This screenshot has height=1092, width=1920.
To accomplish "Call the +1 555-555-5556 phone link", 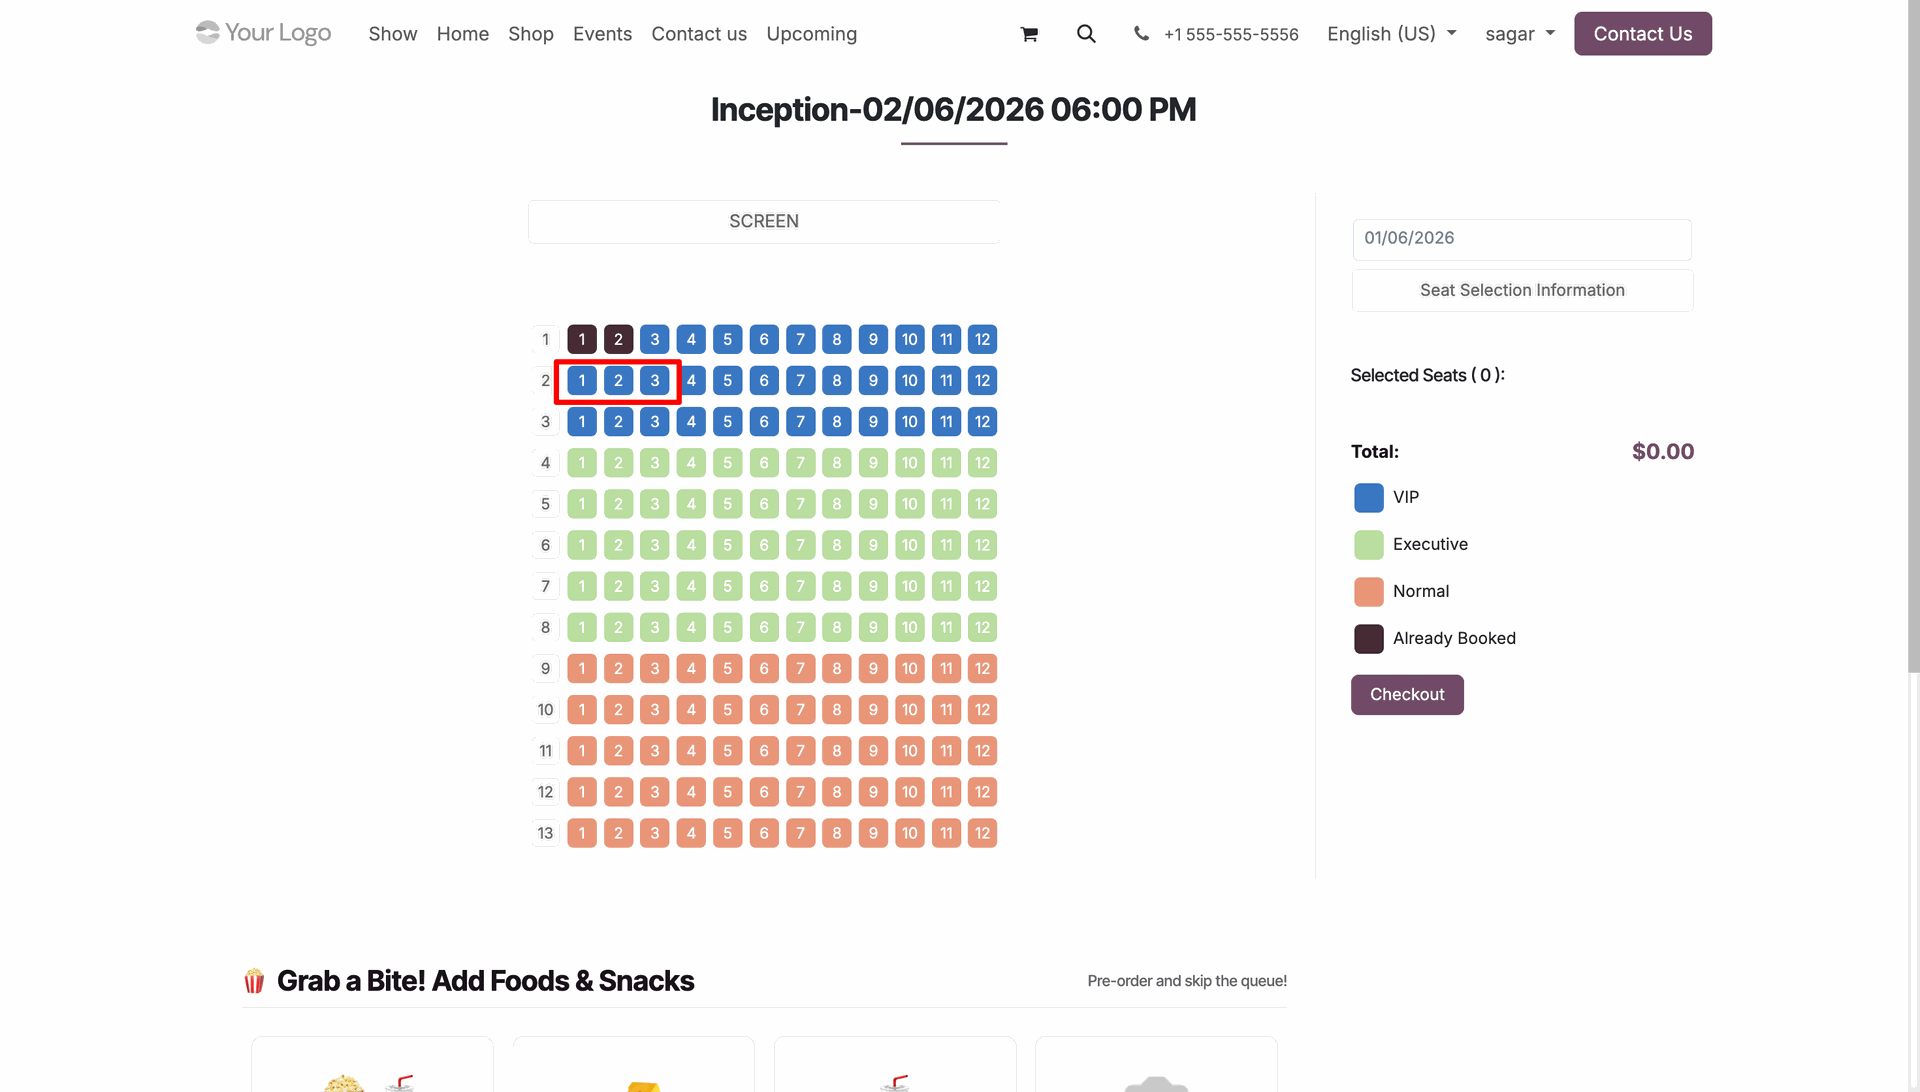I will (x=1231, y=35).
